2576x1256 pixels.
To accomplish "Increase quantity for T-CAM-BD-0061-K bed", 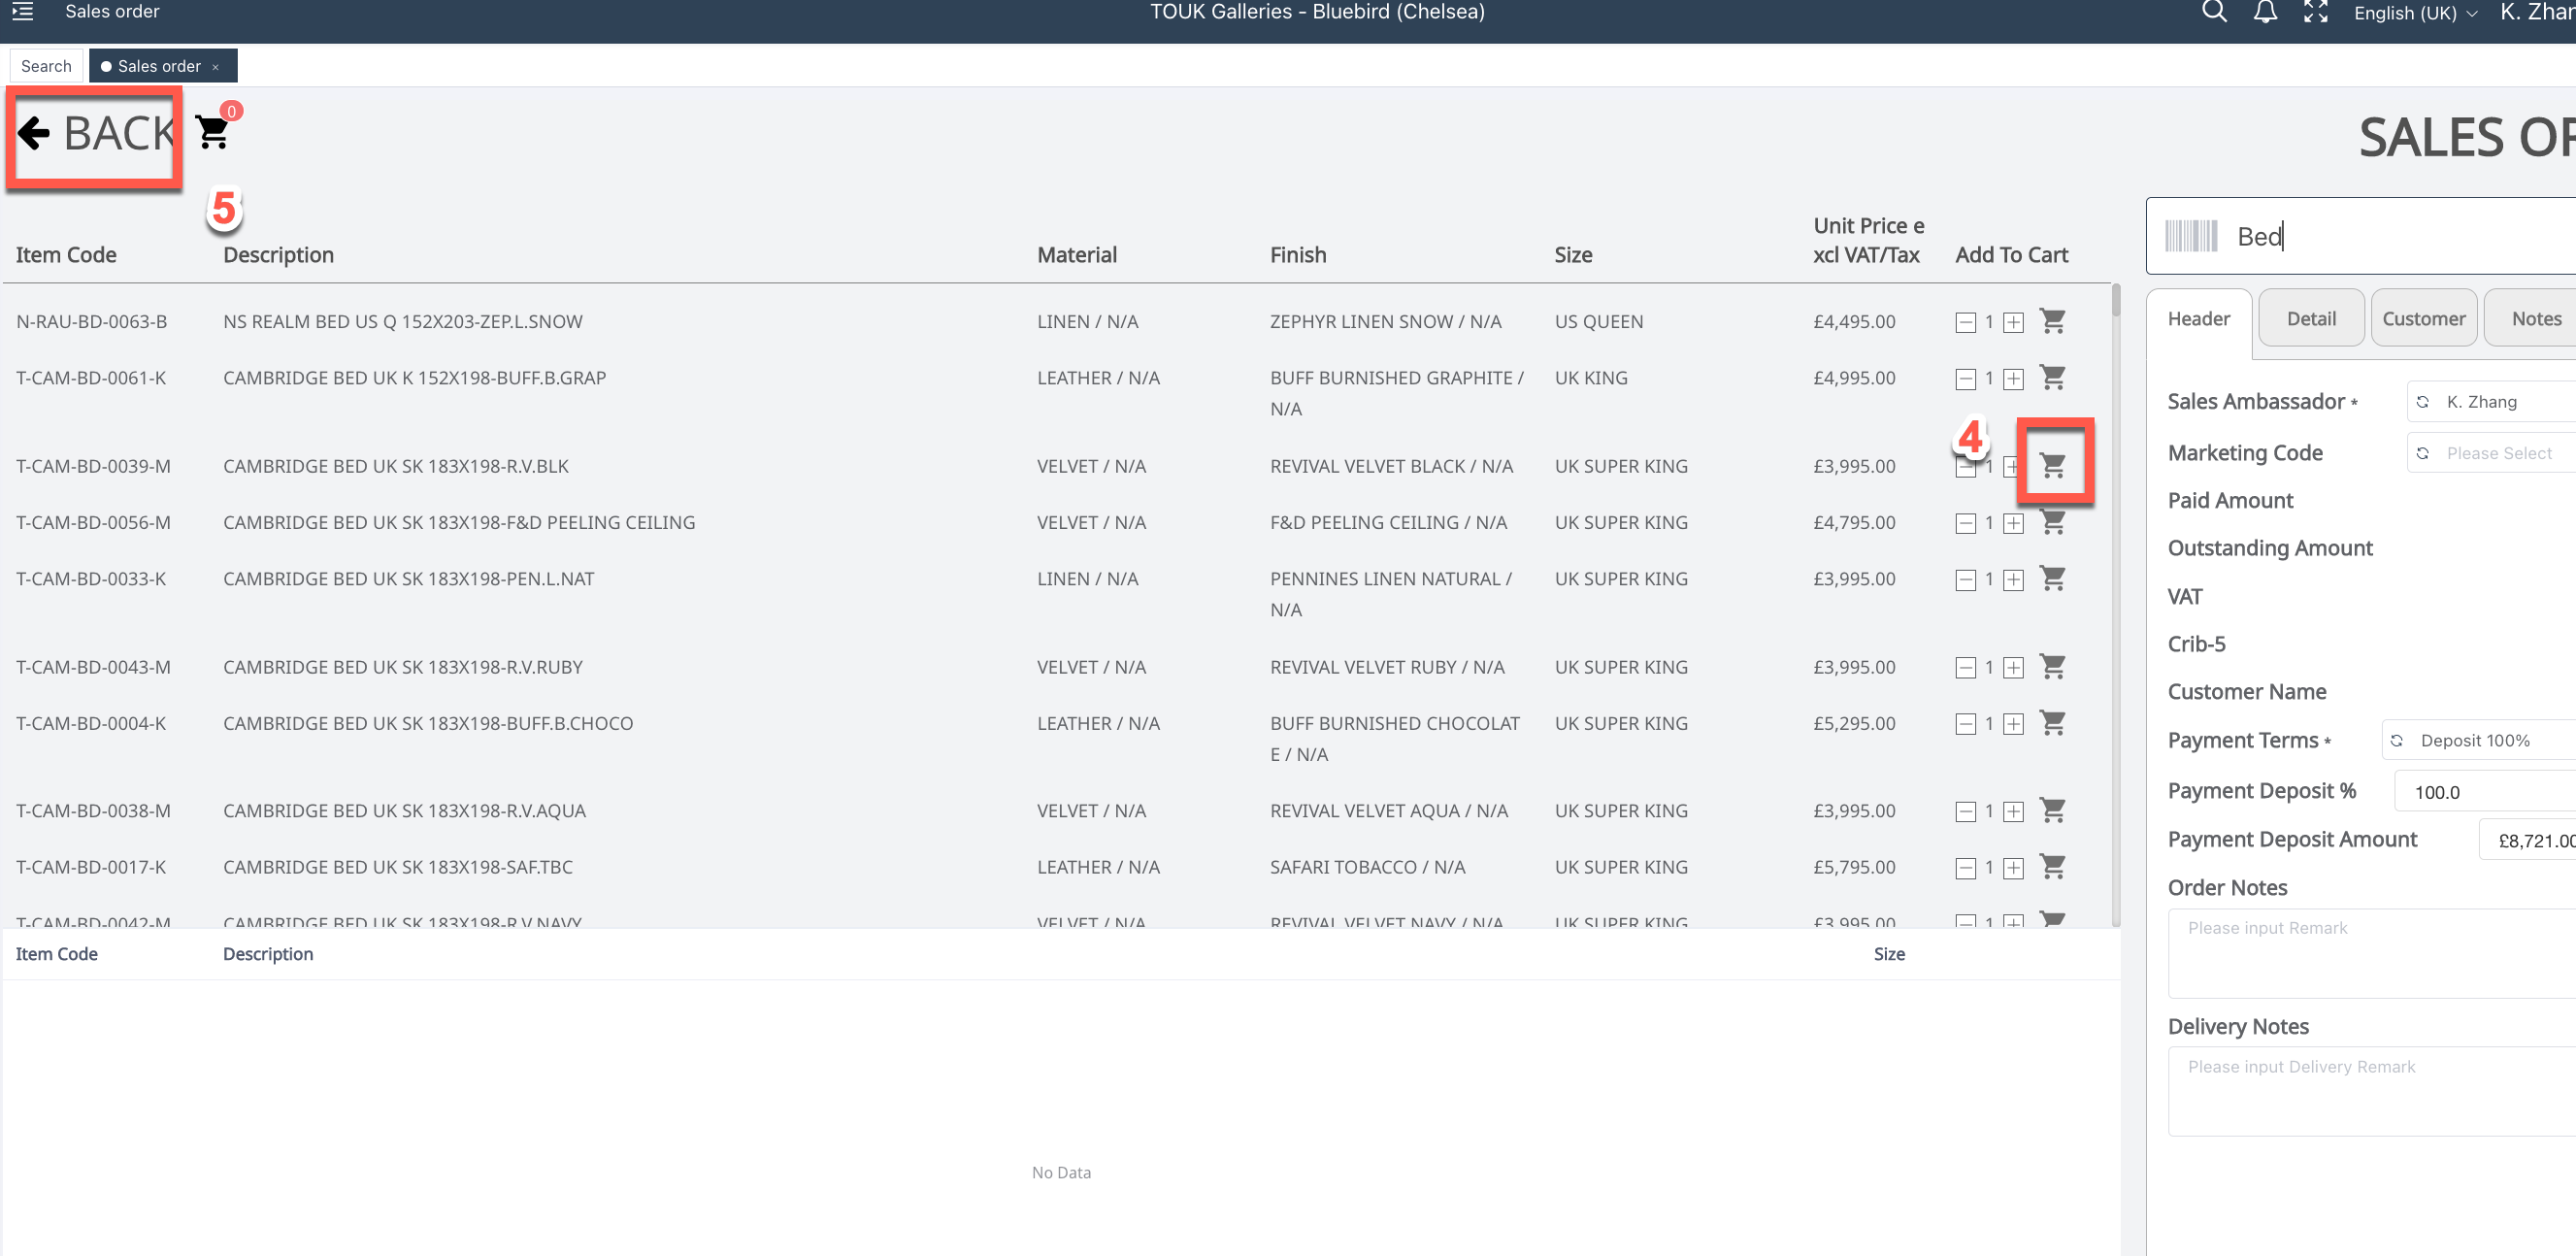I will (x=2013, y=379).
